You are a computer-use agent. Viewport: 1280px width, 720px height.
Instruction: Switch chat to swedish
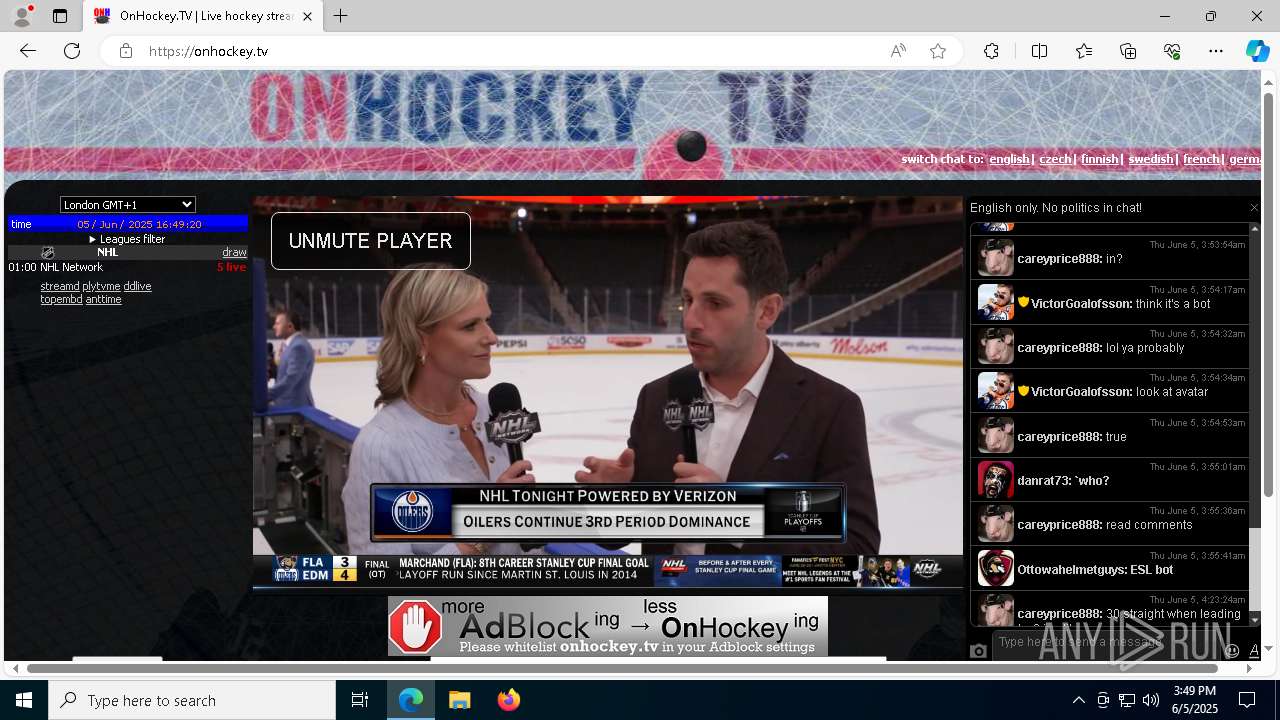click(1150, 159)
